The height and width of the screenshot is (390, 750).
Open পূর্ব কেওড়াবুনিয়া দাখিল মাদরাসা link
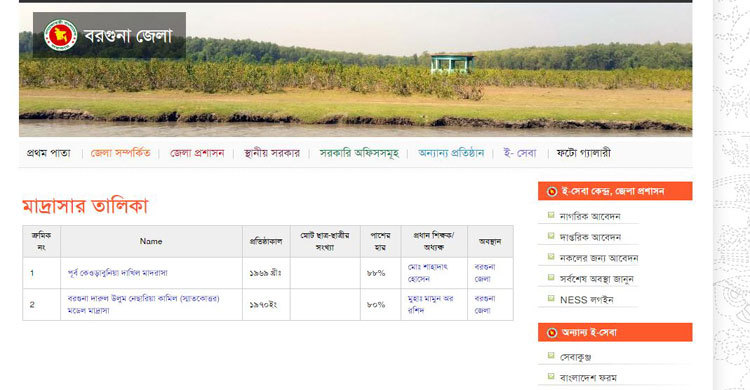click(x=118, y=273)
